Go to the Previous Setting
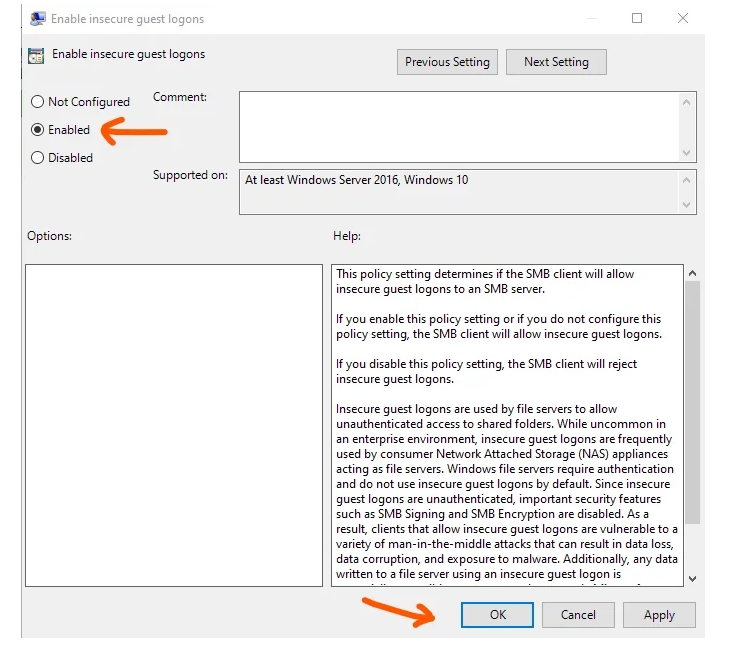 tap(447, 62)
